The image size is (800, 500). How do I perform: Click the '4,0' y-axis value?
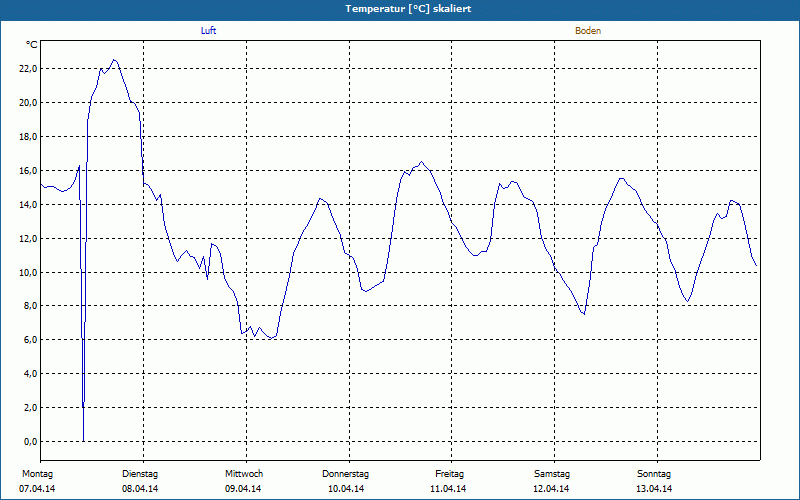30,373
